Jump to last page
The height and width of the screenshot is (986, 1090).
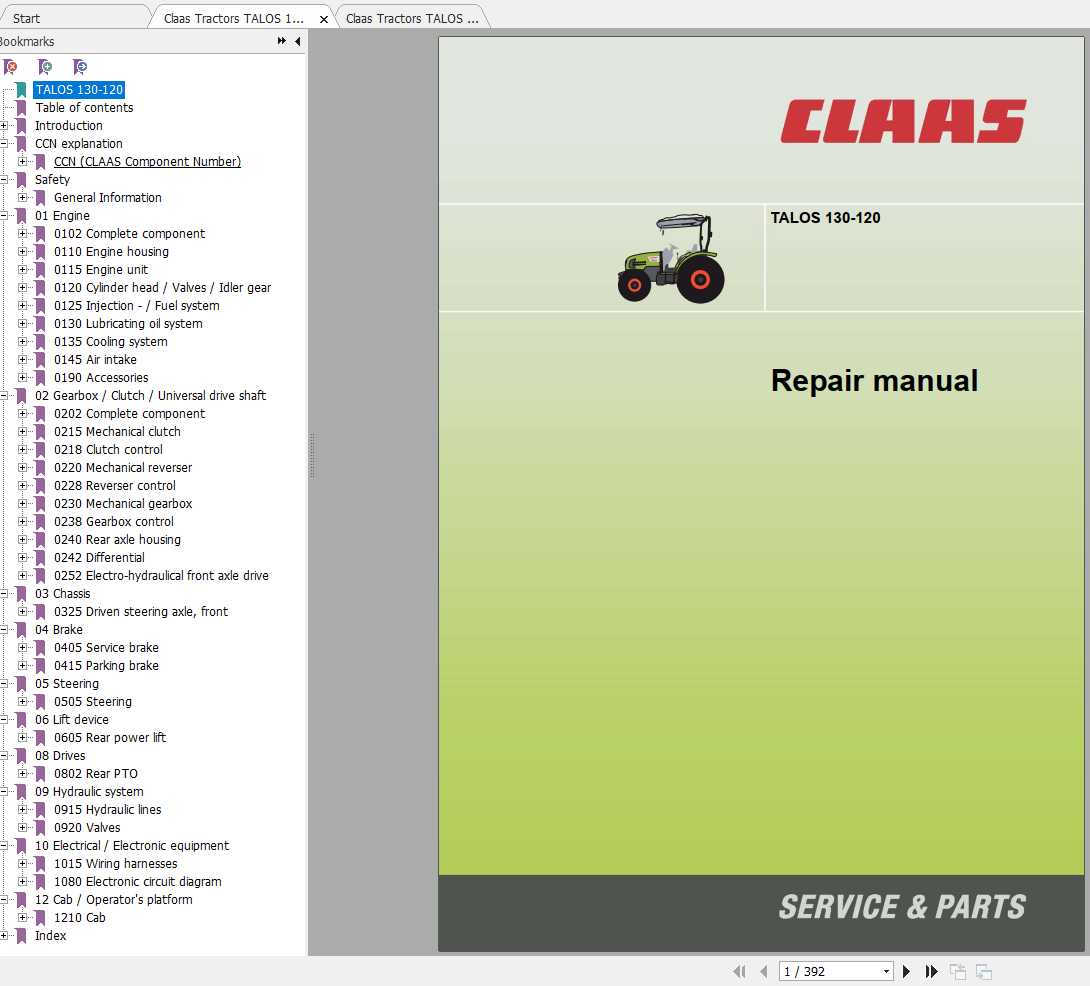[x=932, y=971]
